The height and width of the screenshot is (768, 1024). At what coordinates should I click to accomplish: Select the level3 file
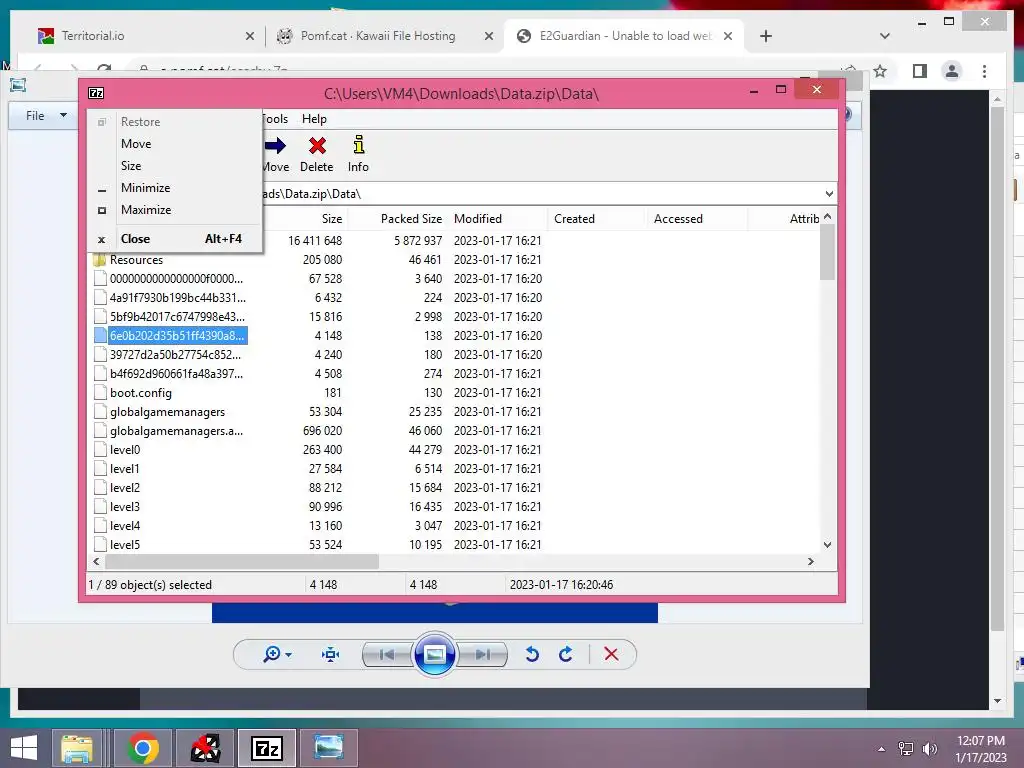pyautogui.click(x=125, y=507)
